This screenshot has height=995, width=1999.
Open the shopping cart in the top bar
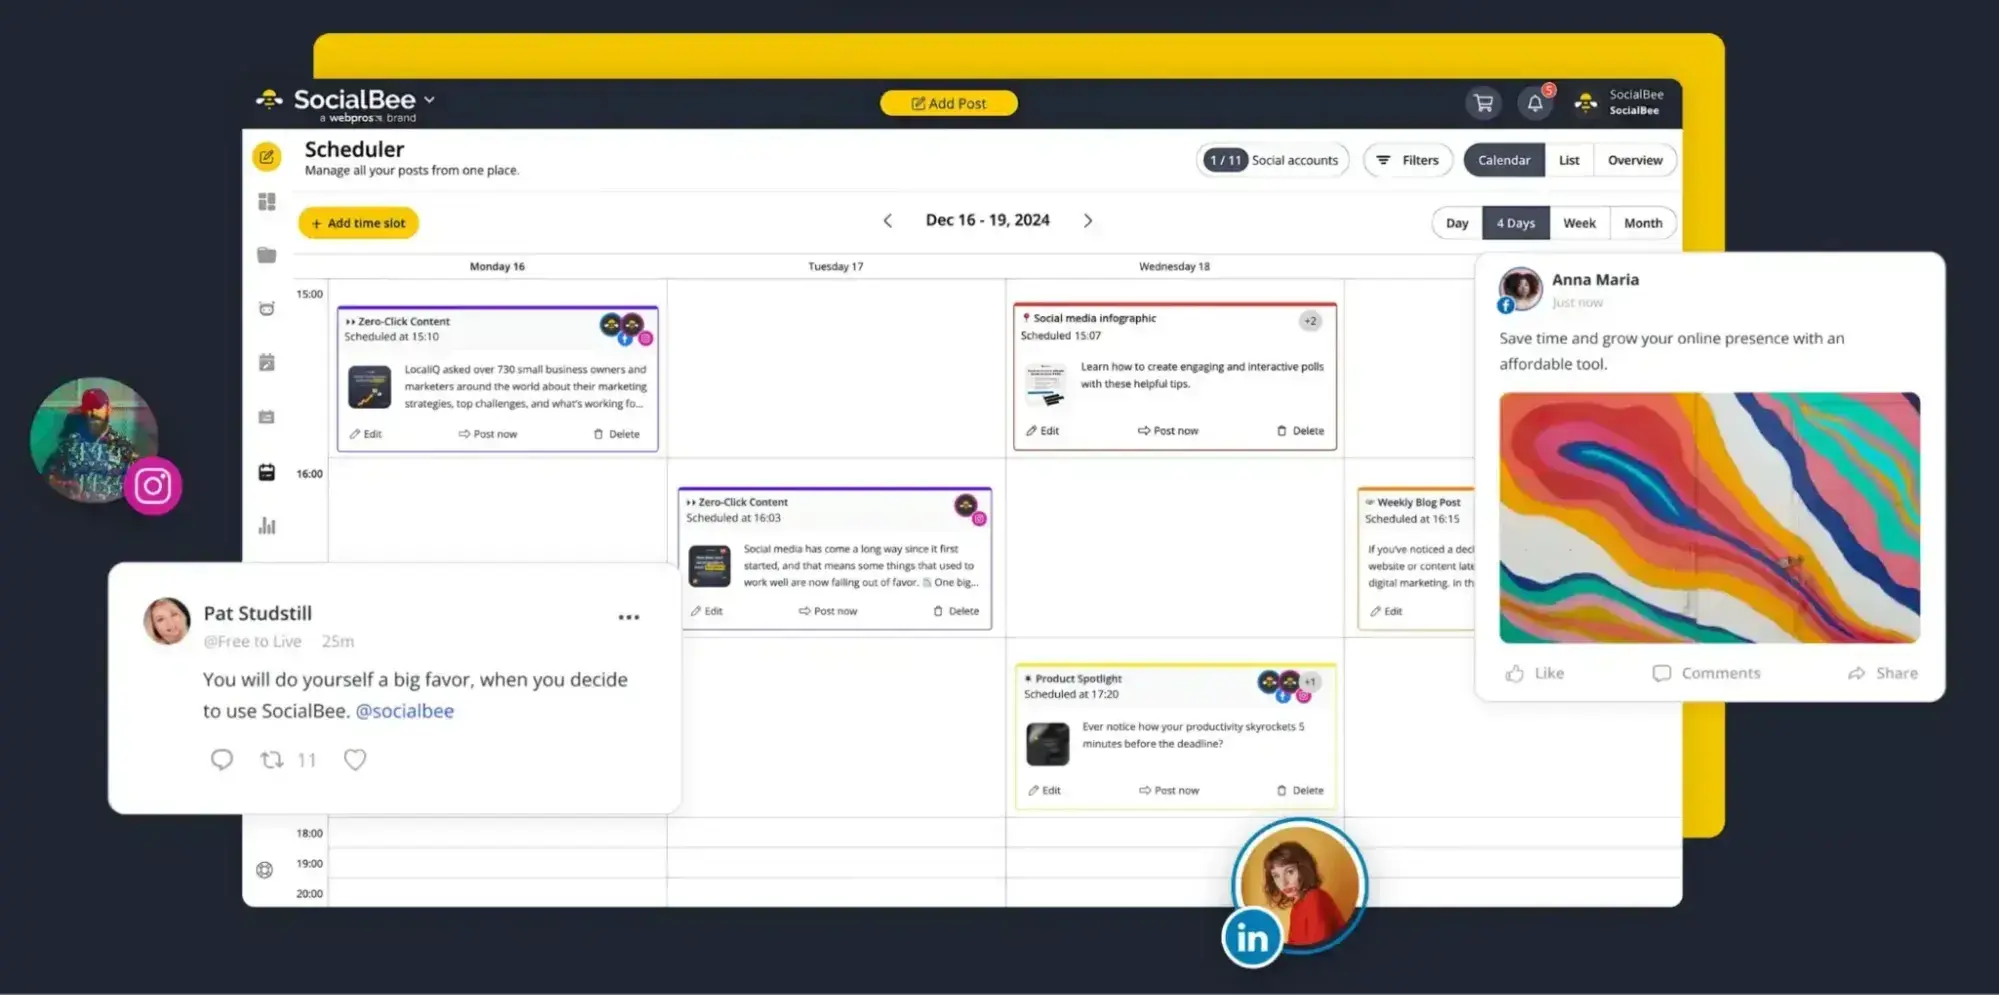click(x=1483, y=103)
